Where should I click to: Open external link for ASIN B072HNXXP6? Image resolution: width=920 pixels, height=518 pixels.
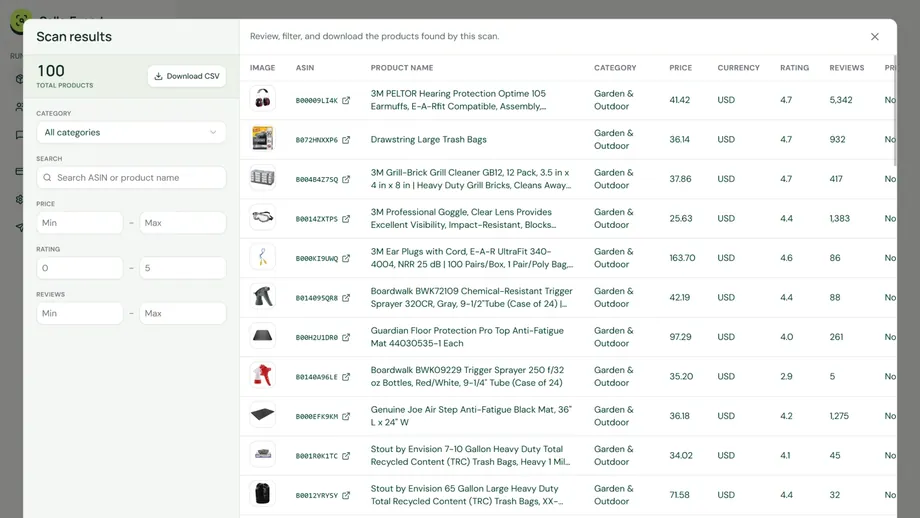pyautogui.click(x=346, y=140)
